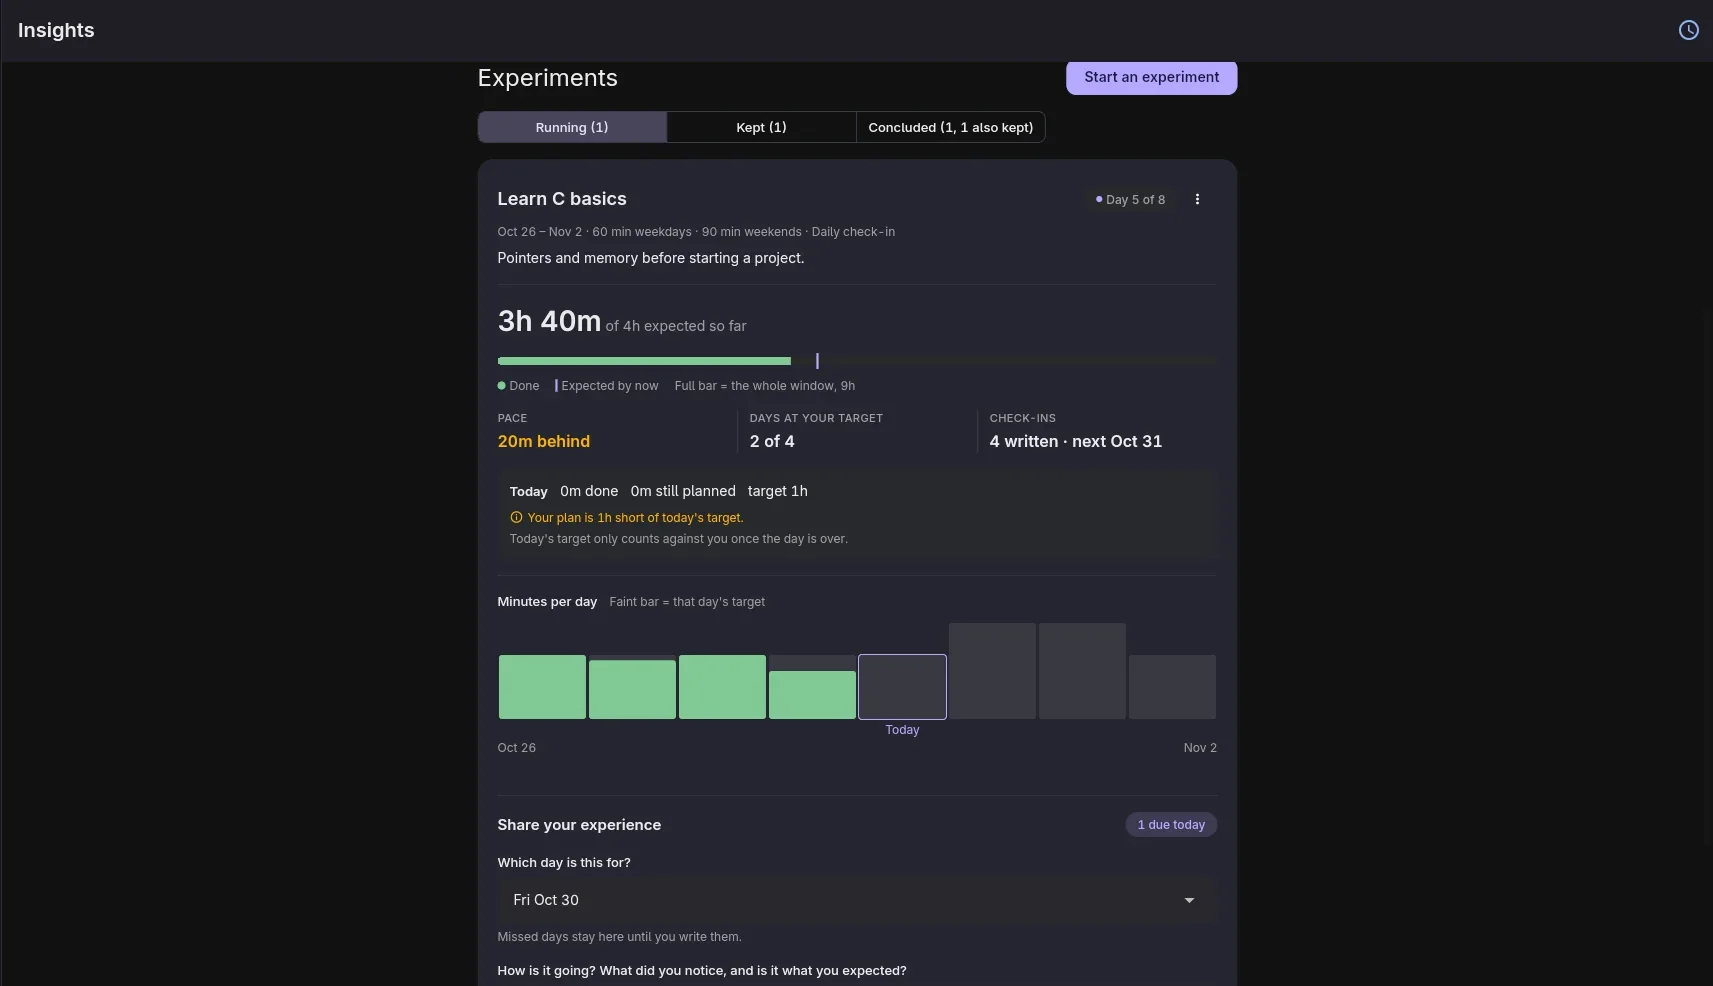
Task: Open the Concluded (1, 1 also kept) tab
Action: (950, 127)
